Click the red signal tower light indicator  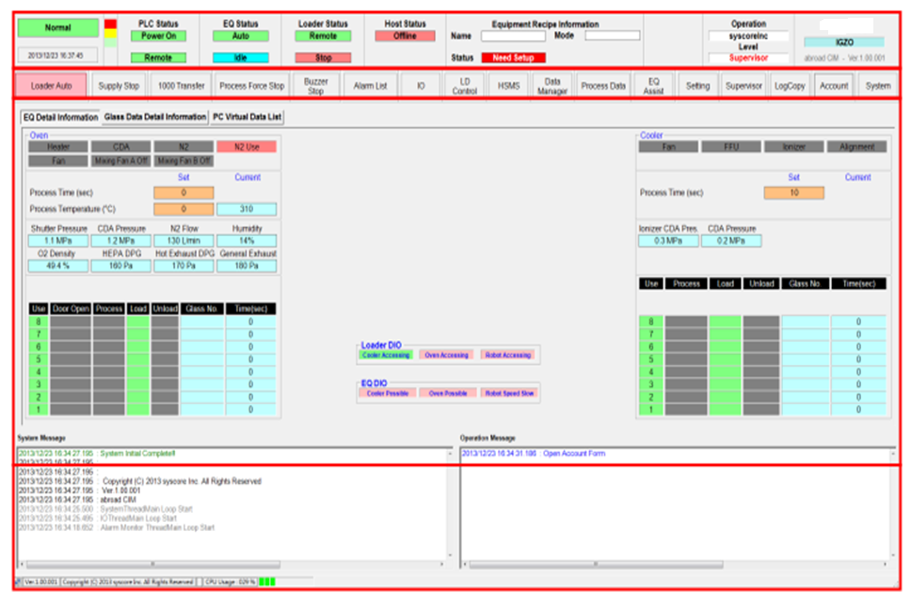[x=110, y=24]
